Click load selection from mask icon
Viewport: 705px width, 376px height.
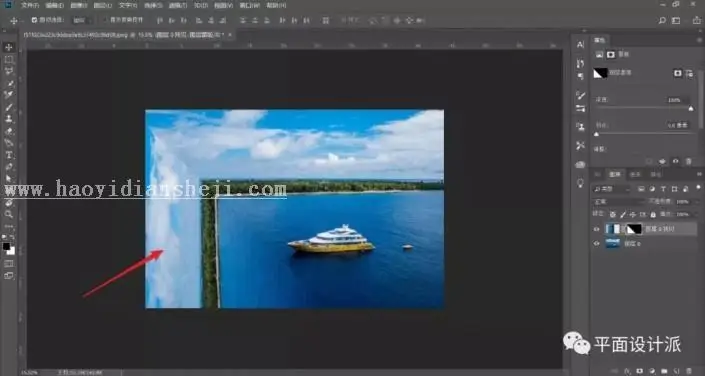(x=649, y=161)
